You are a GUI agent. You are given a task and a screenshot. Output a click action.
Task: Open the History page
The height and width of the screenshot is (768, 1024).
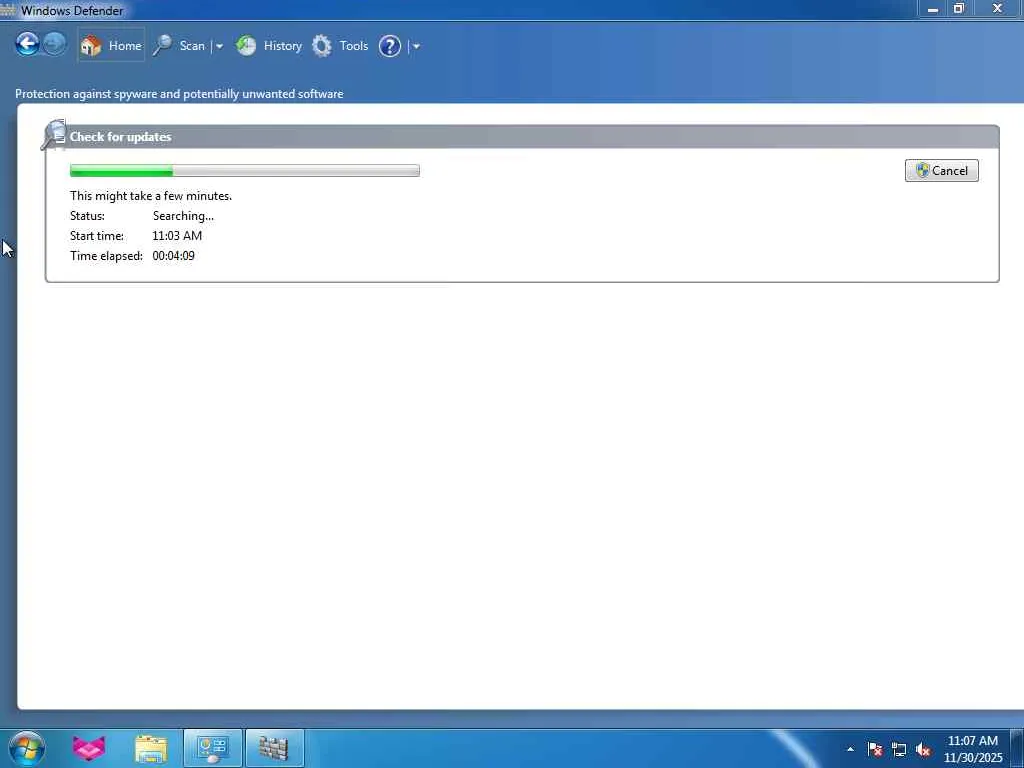pyautogui.click(x=269, y=46)
